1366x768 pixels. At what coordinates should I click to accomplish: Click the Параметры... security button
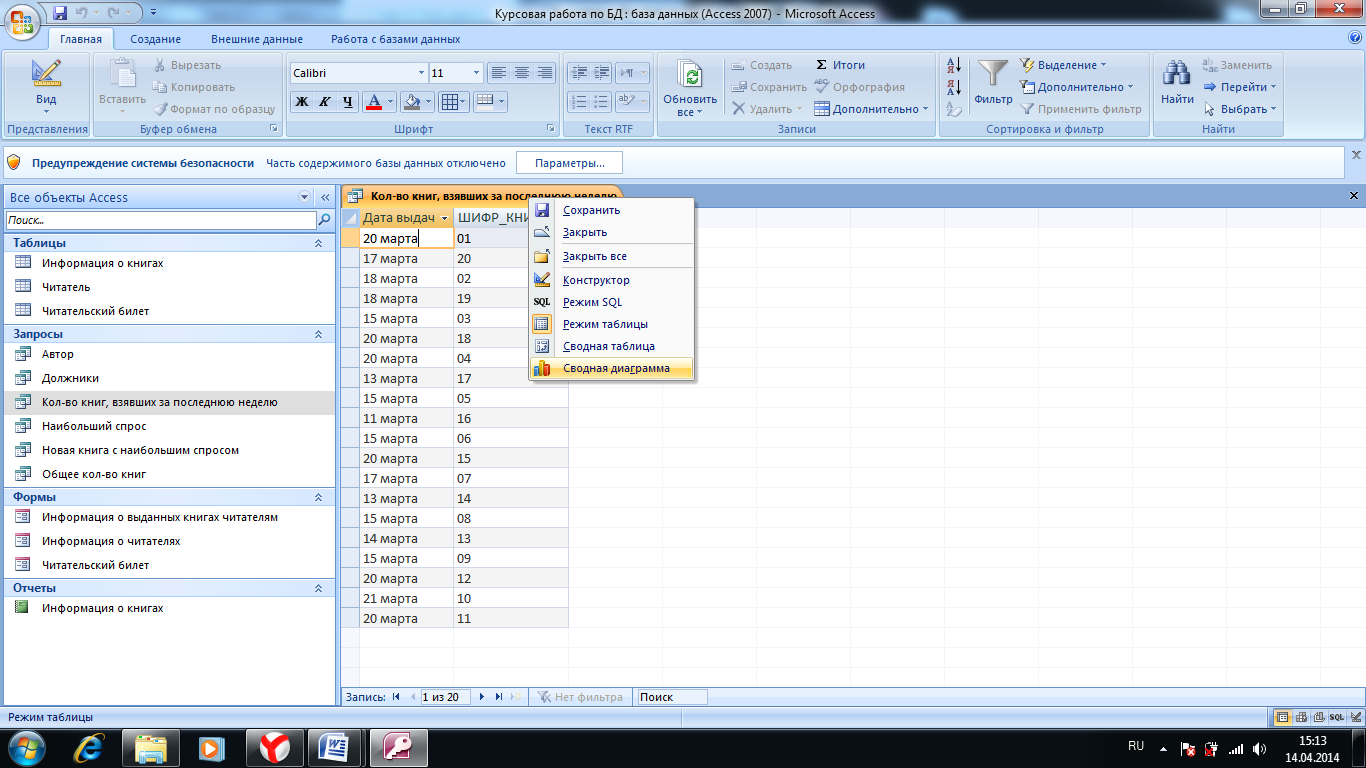(x=569, y=163)
